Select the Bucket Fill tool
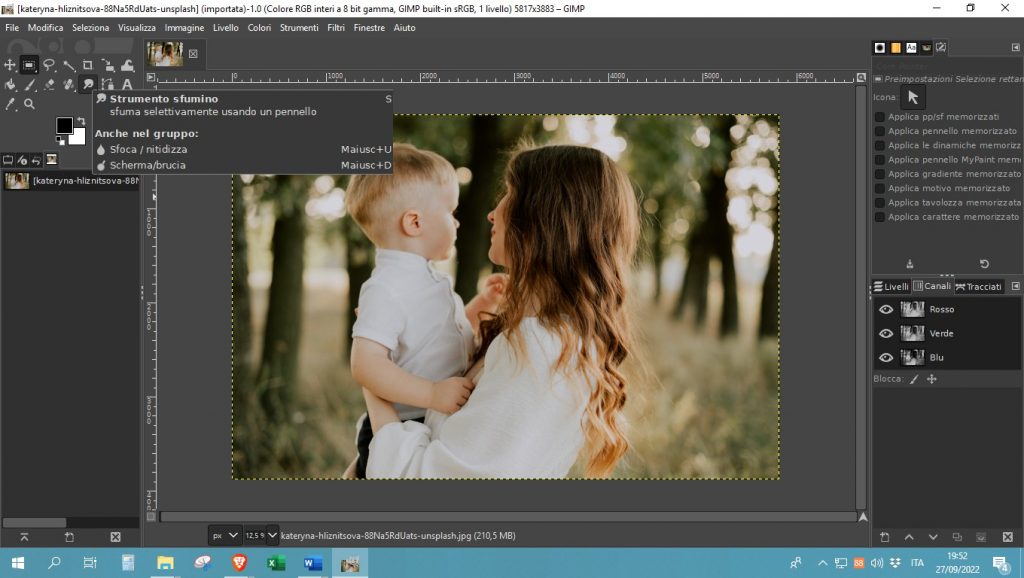 click(x=11, y=83)
